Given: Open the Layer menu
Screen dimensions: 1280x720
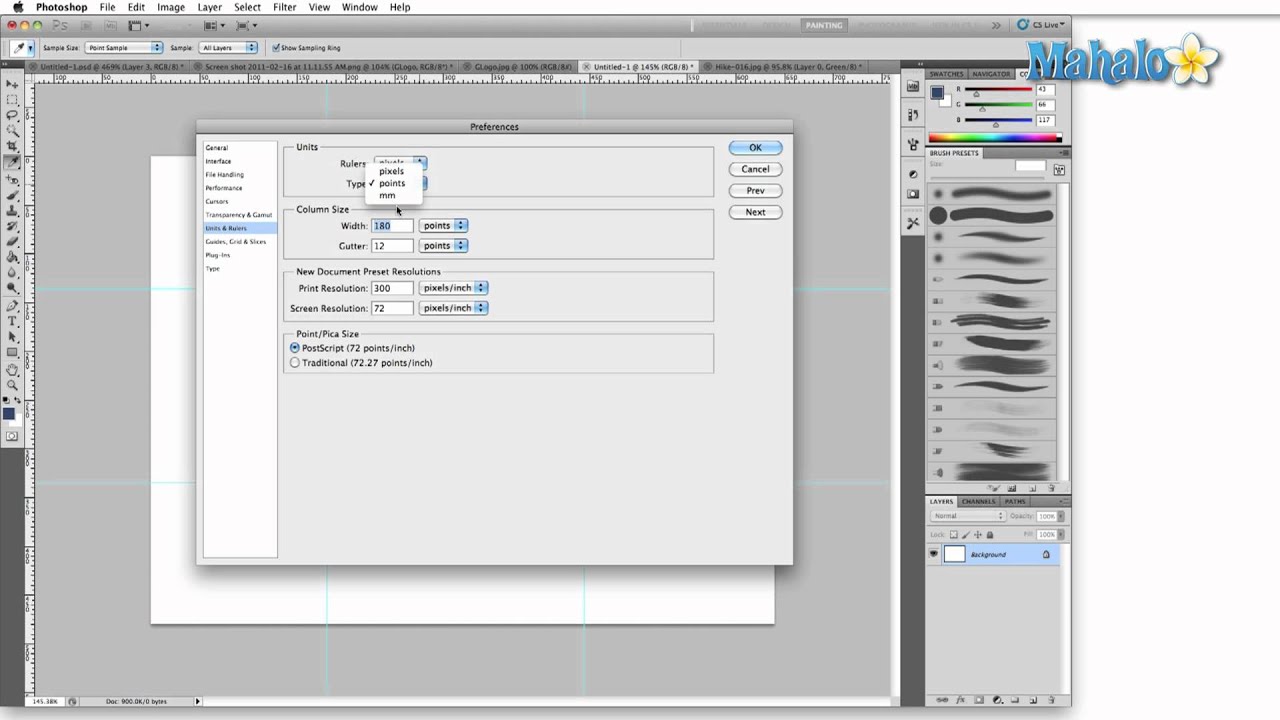Looking at the screenshot, I should [210, 7].
